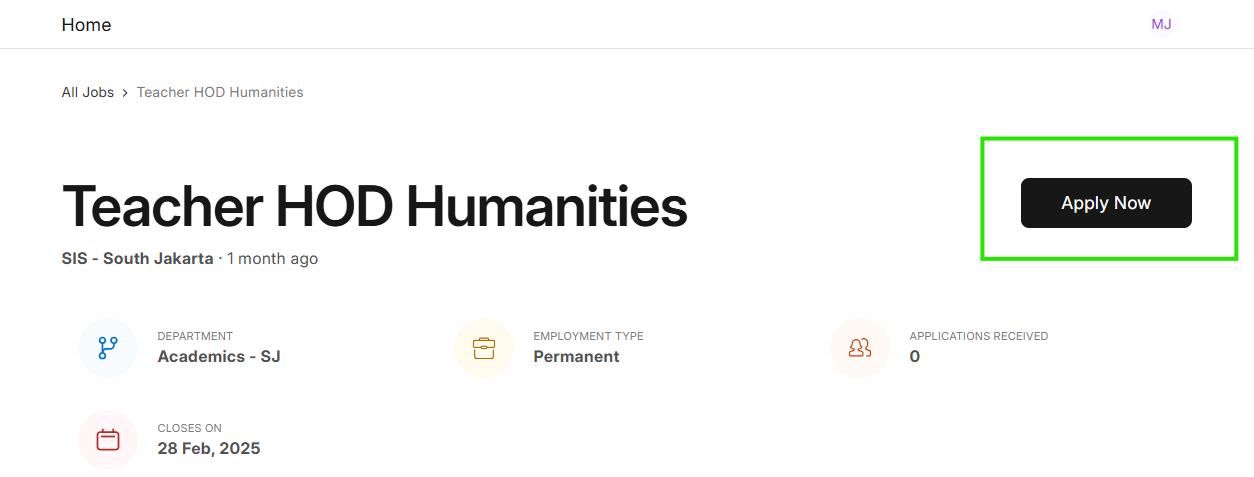The image size is (1254, 477).
Task: Click the Closes On calendar icon
Action: (108, 440)
